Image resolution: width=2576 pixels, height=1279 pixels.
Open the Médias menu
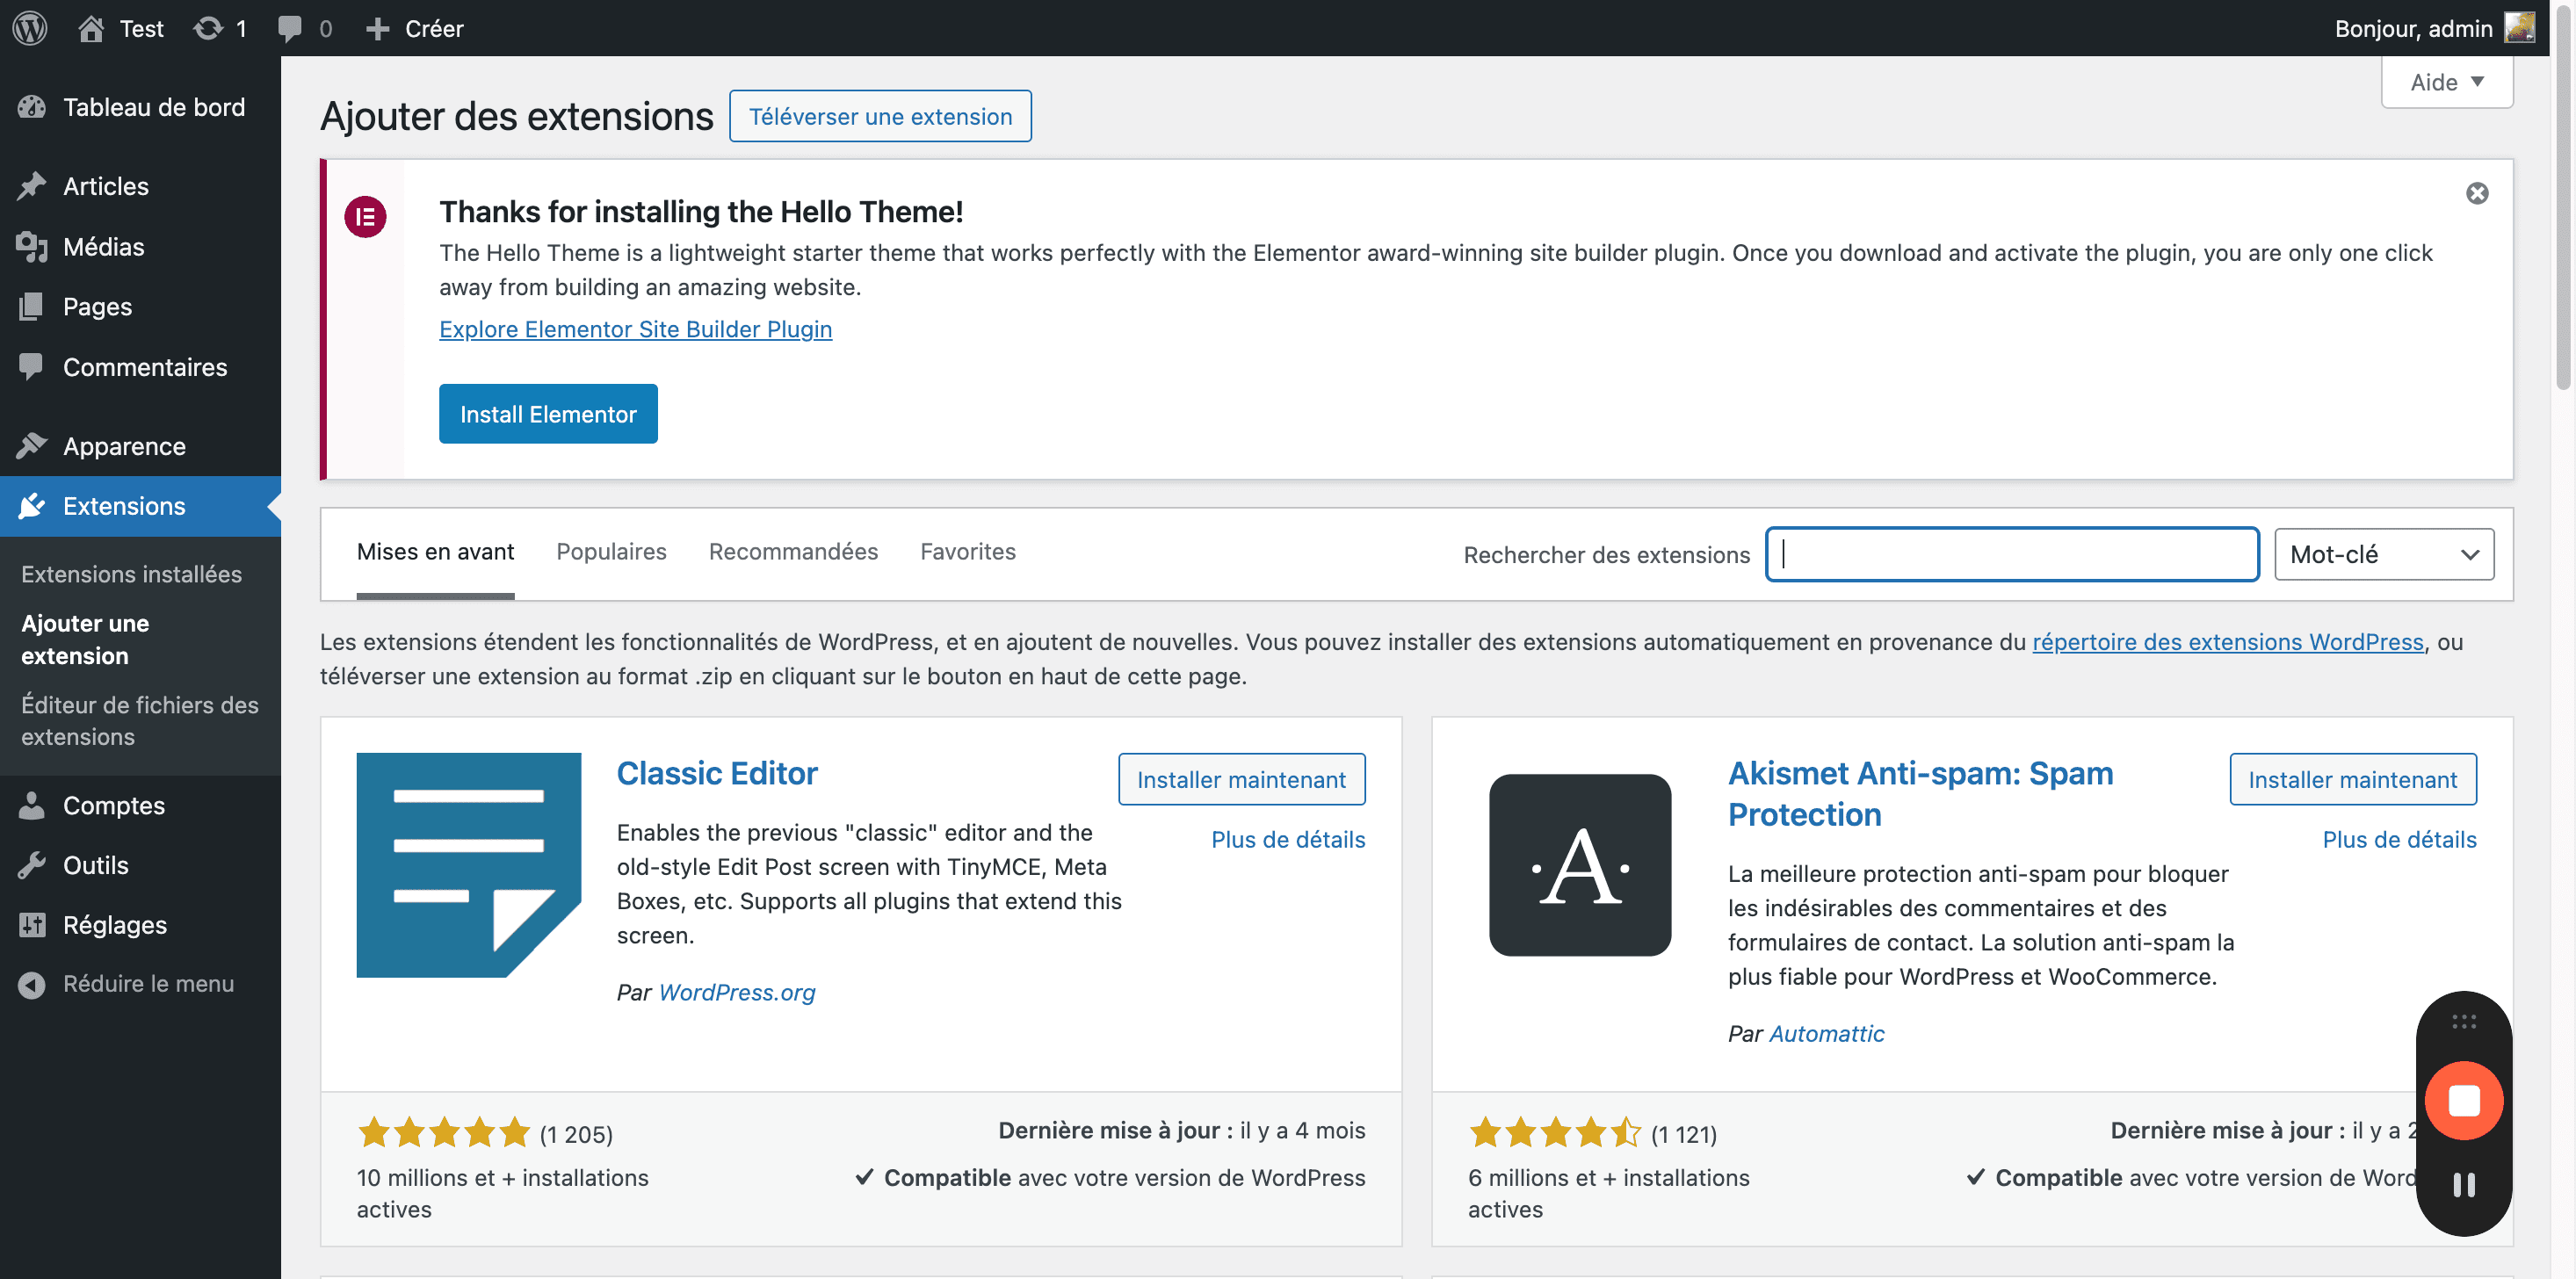pyautogui.click(x=140, y=246)
